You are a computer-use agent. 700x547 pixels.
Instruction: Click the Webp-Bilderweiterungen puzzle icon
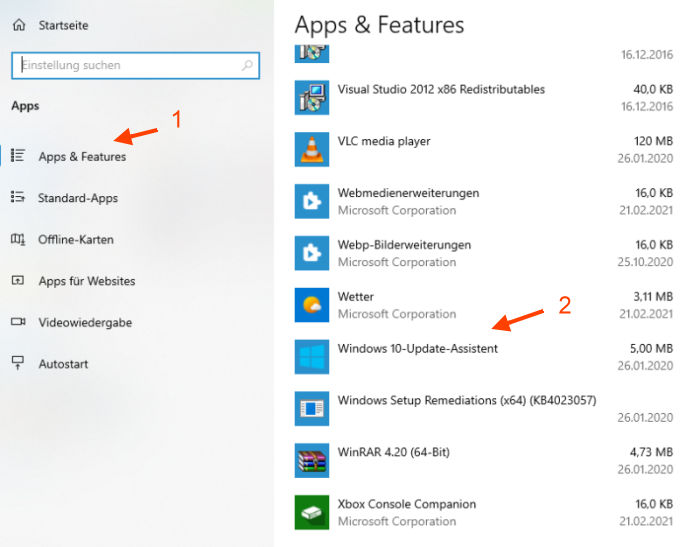[x=312, y=253]
